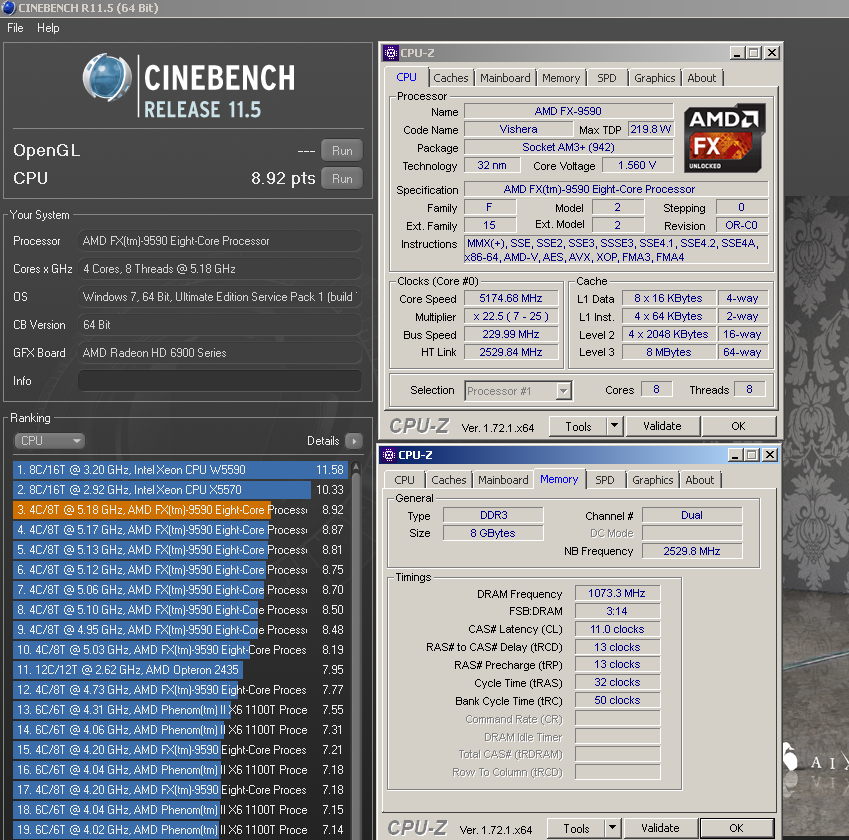
Task: Open About tab in top CPU-Z window
Action: tap(702, 78)
